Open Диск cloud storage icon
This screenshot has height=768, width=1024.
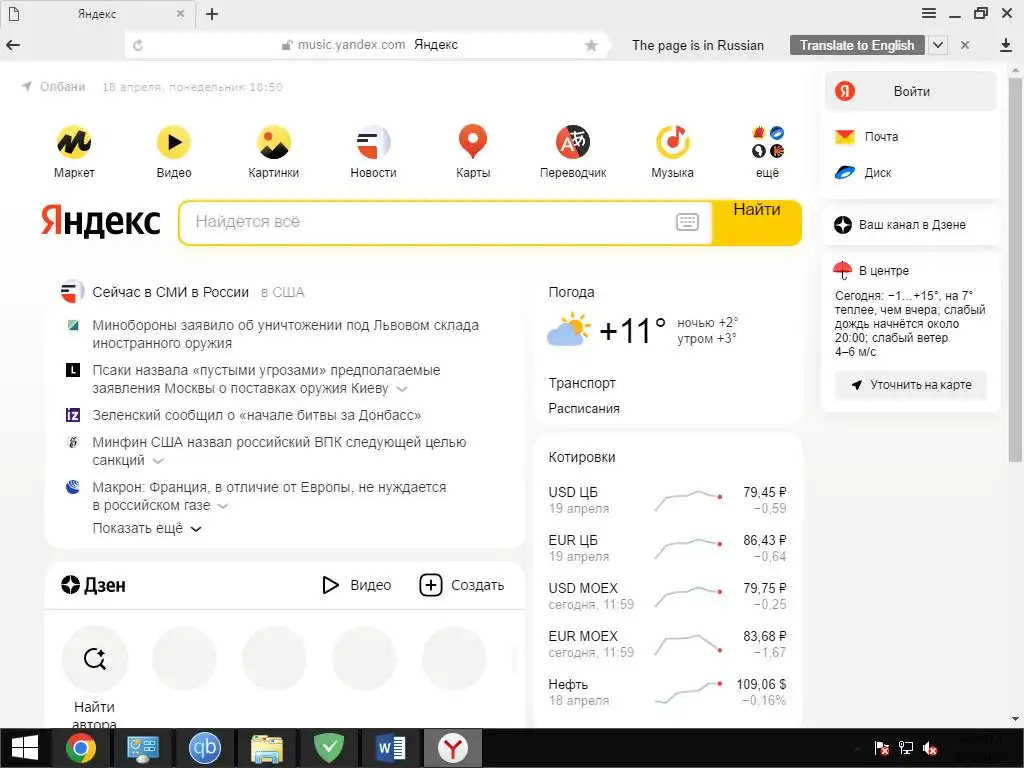844,172
